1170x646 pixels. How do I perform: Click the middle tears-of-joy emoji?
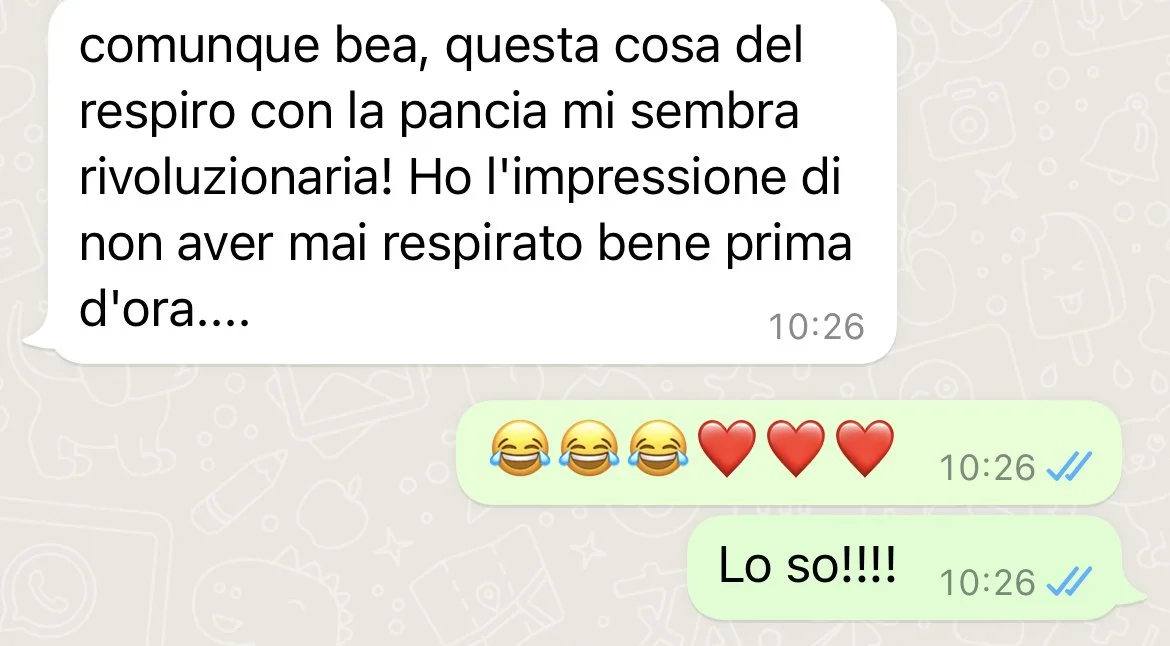click(589, 448)
